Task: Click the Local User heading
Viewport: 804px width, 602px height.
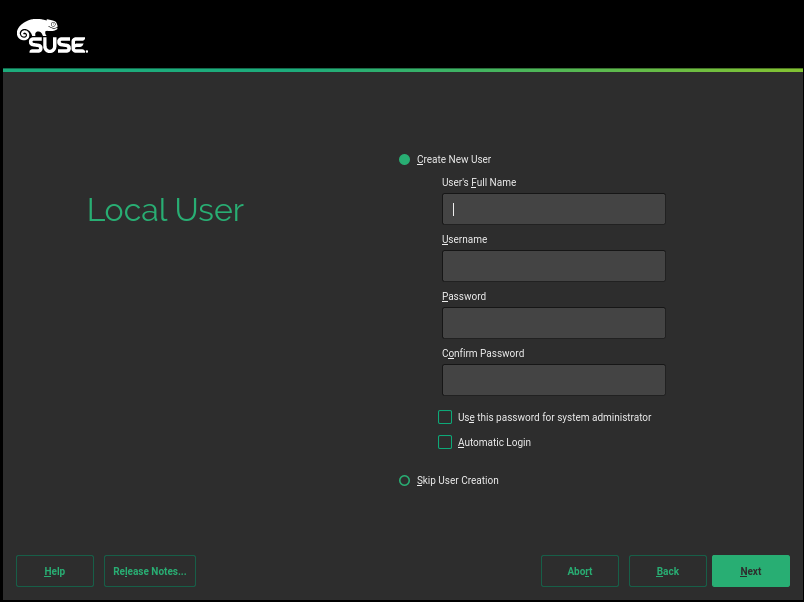Action: 165,210
